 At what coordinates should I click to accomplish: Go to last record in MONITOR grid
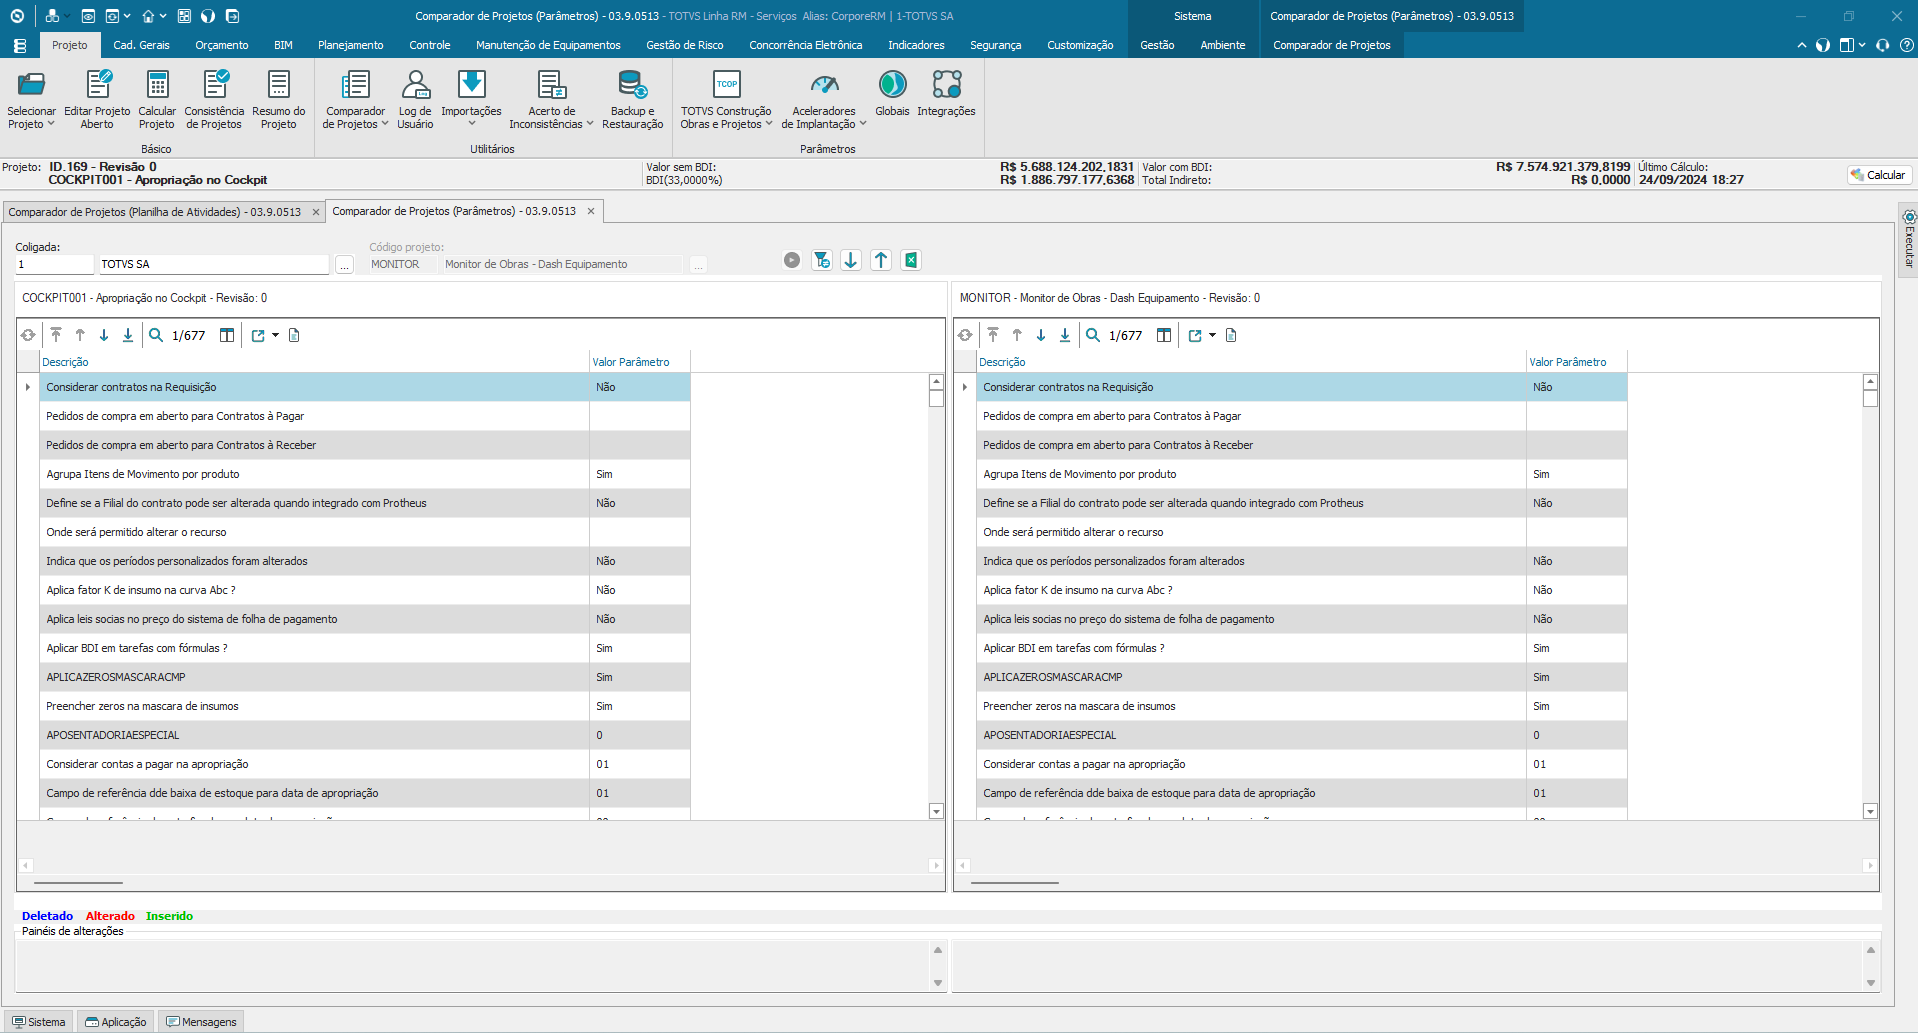[x=1065, y=335]
